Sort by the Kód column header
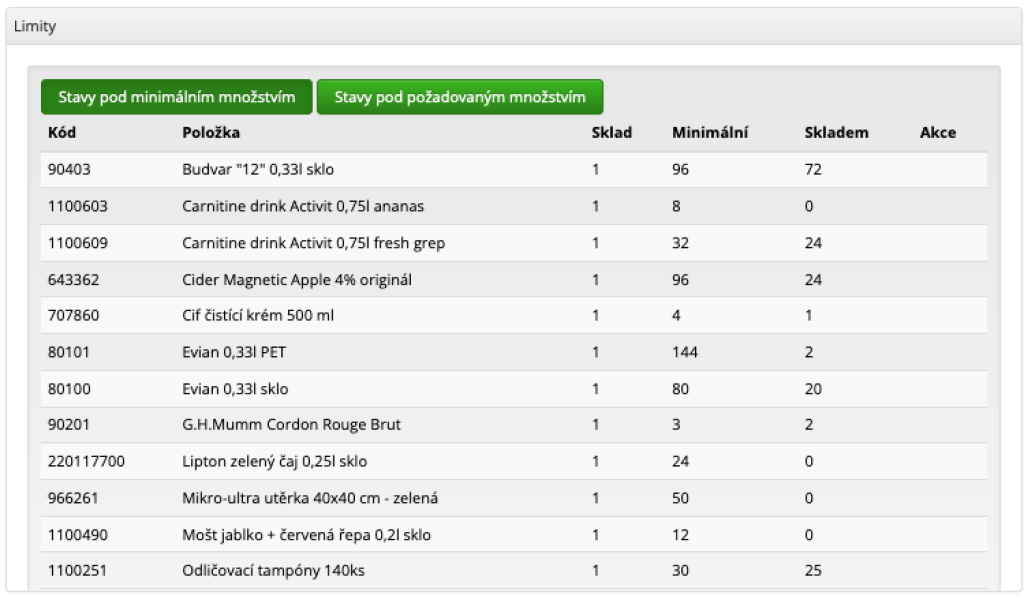This screenshot has width=1024, height=603. point(62,133)
